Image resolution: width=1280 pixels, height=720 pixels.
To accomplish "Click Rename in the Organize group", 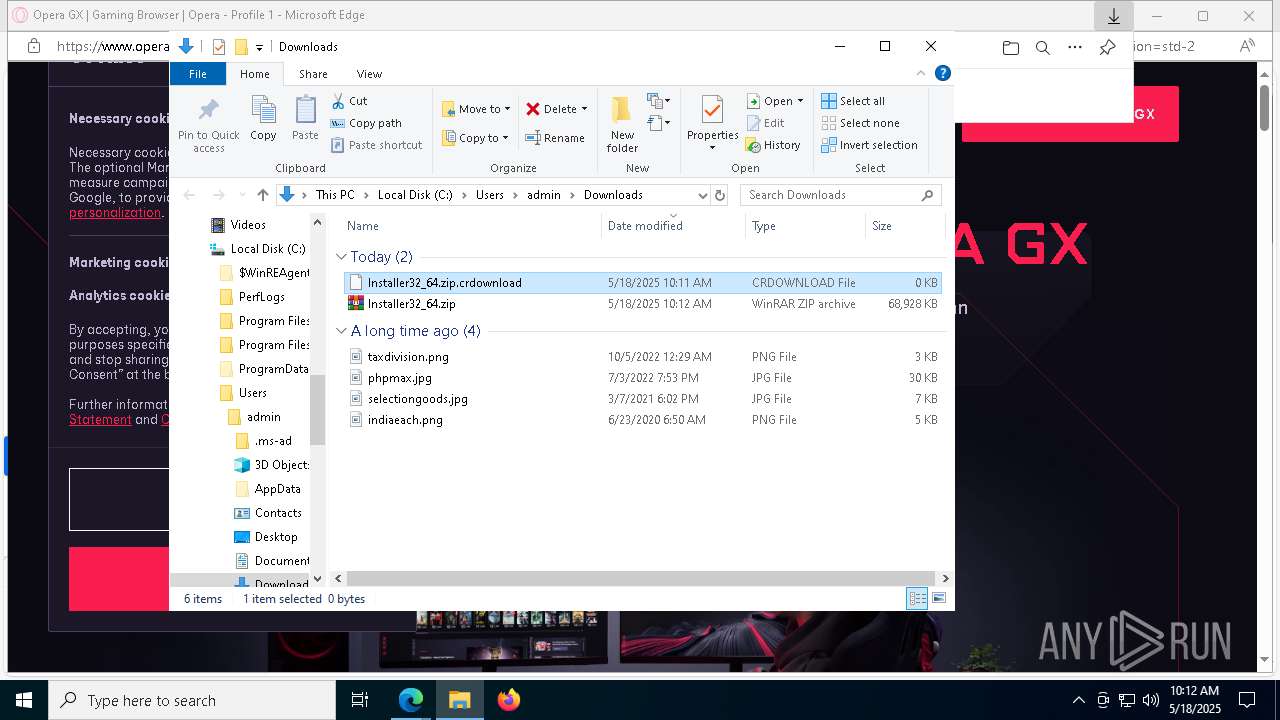I will 555,138.
